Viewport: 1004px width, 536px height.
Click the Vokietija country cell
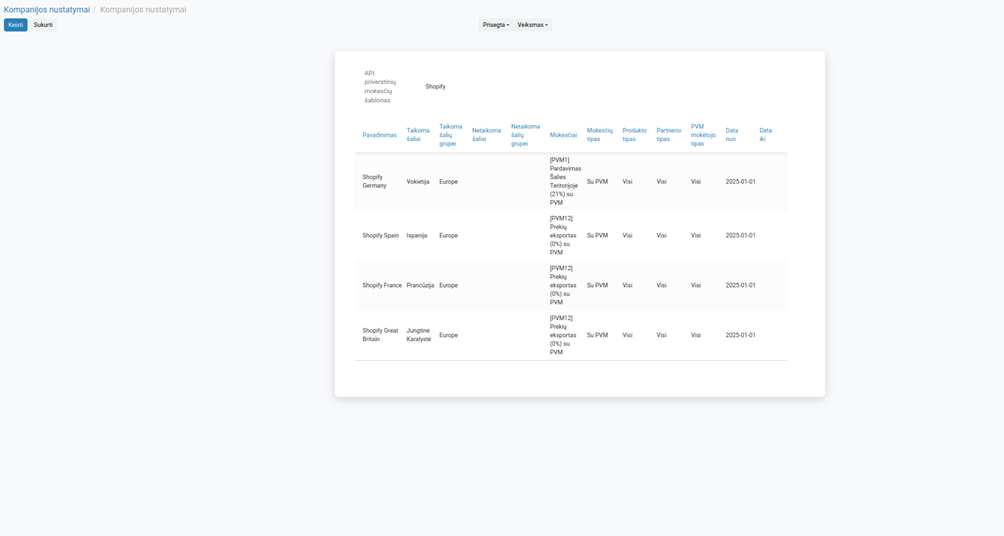pyautogui.click(x=418, y=182)
